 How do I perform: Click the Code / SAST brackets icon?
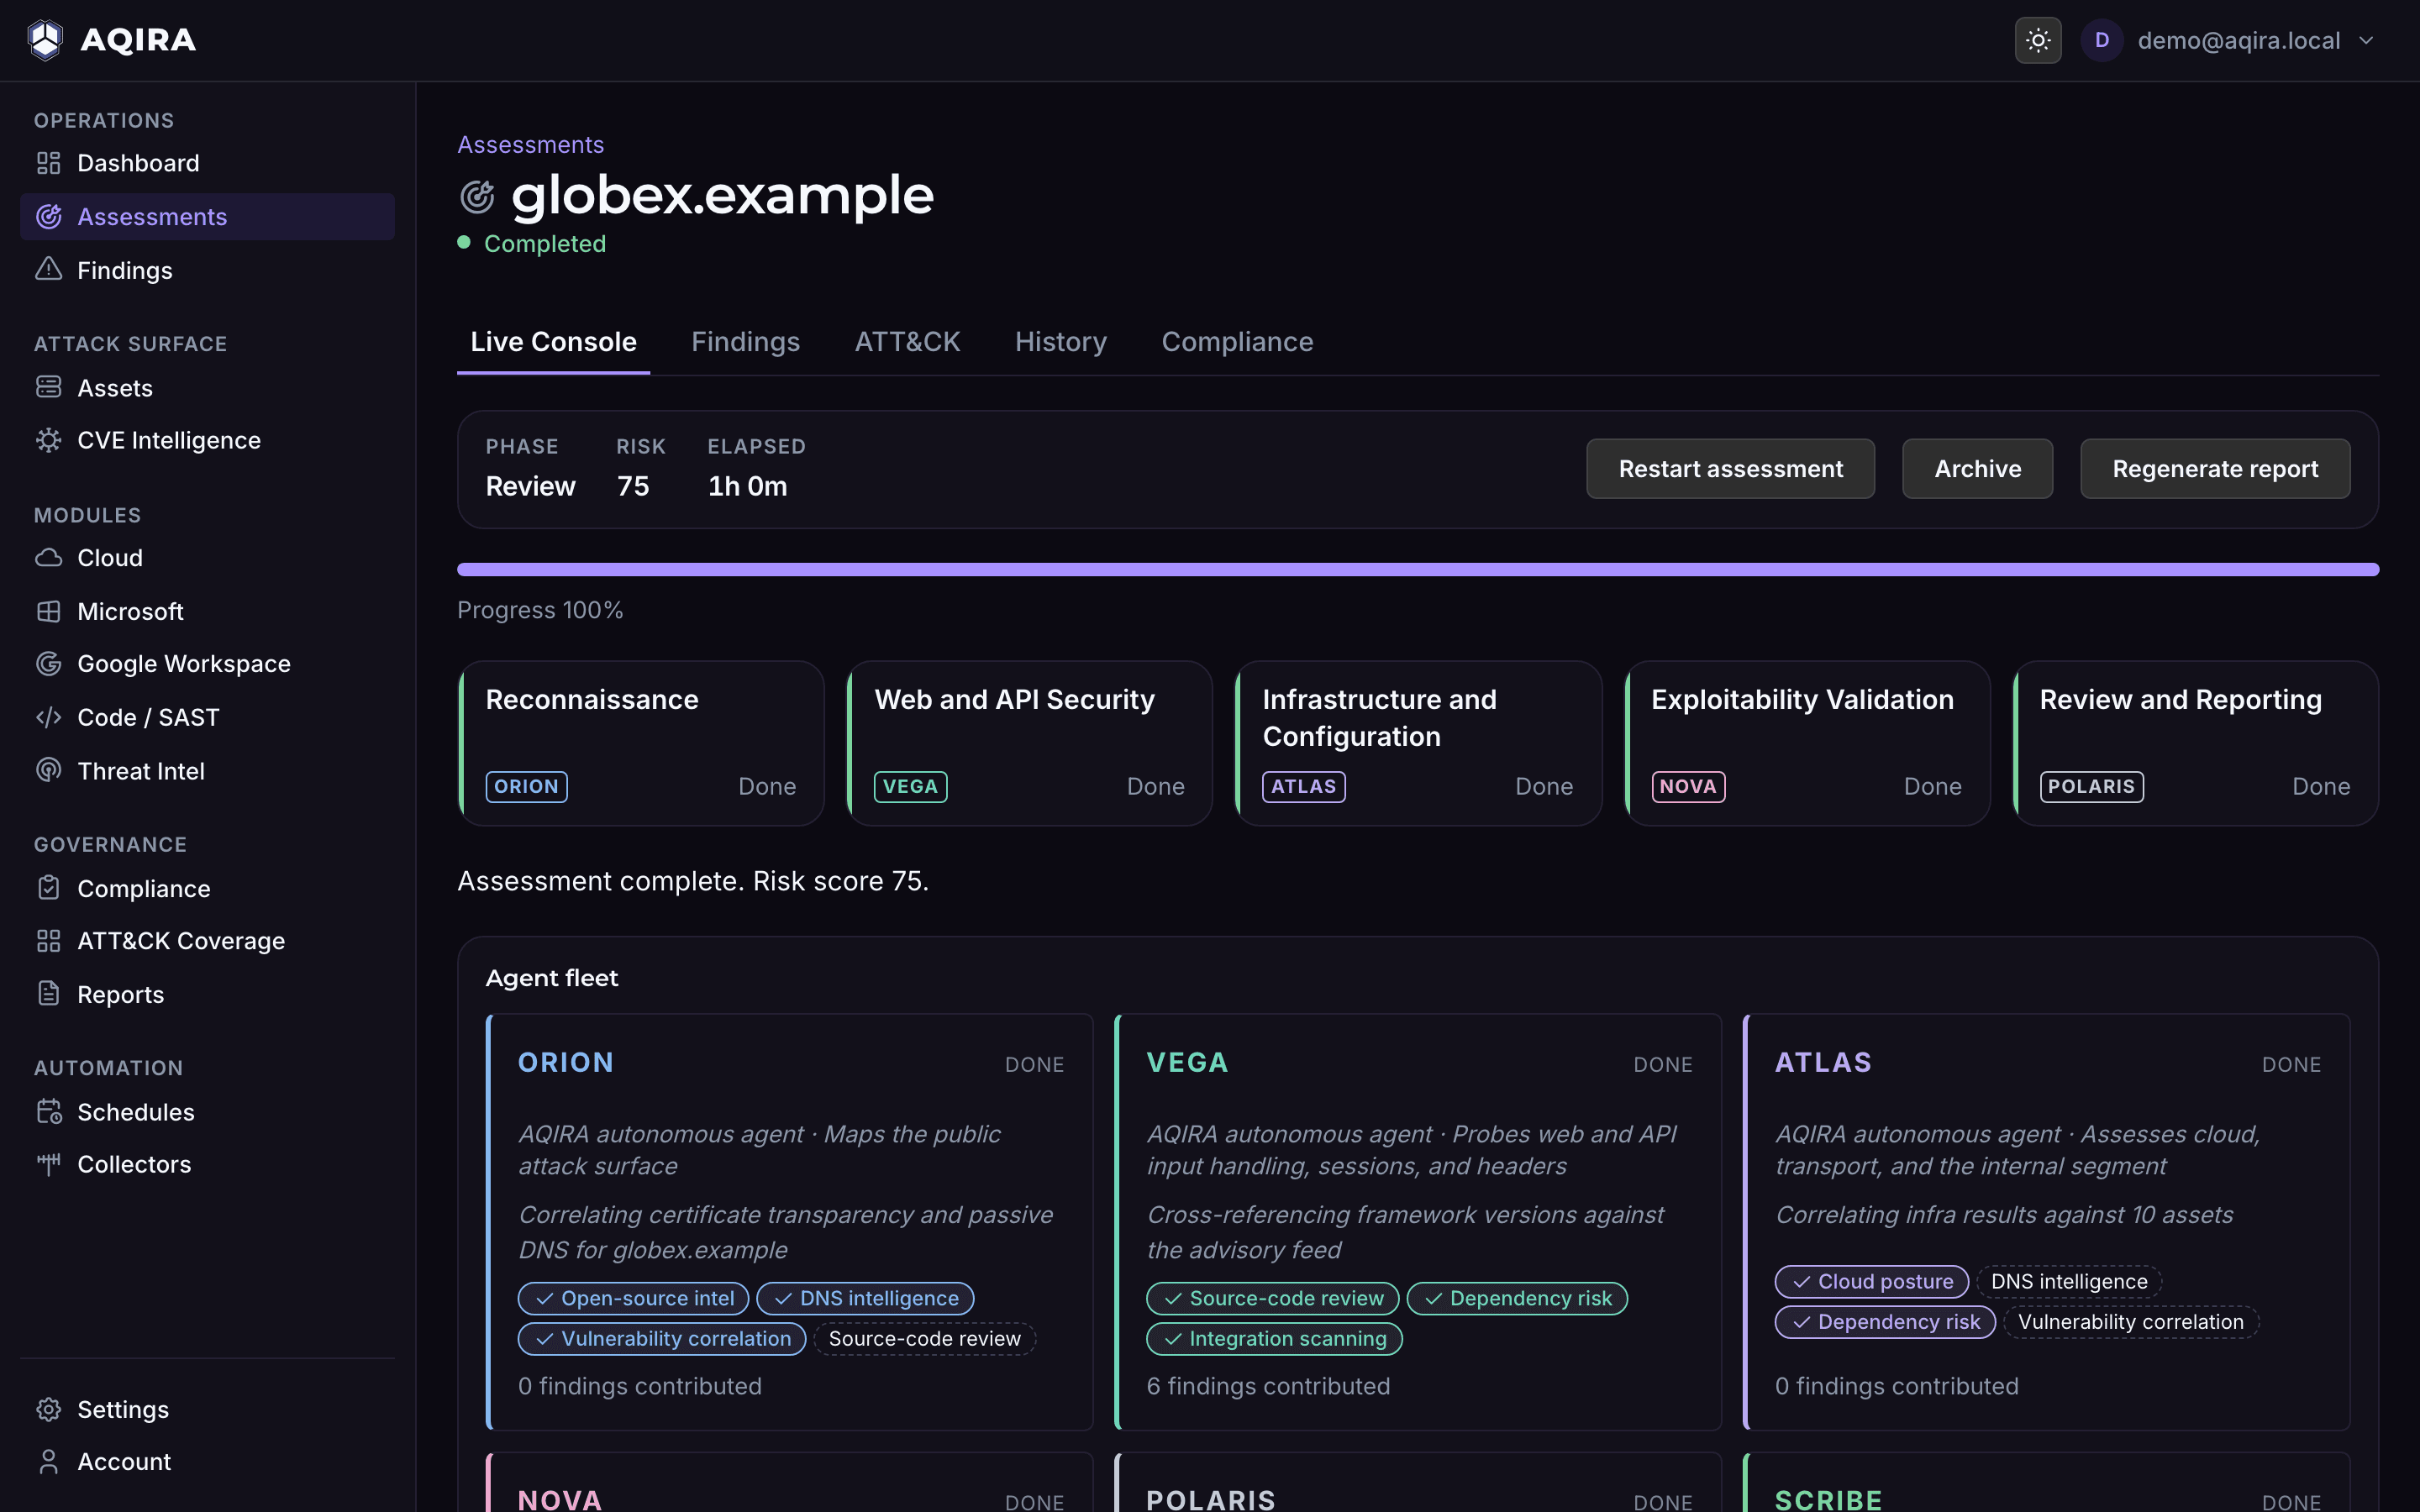[x=48, y=717]
